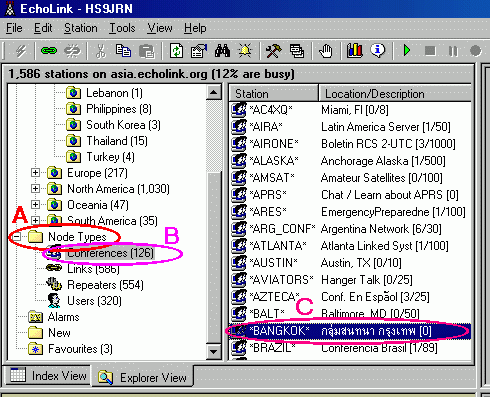490x397 pixels.
Task: Expand the South America (35) node
Action: (x=35, y=220)
